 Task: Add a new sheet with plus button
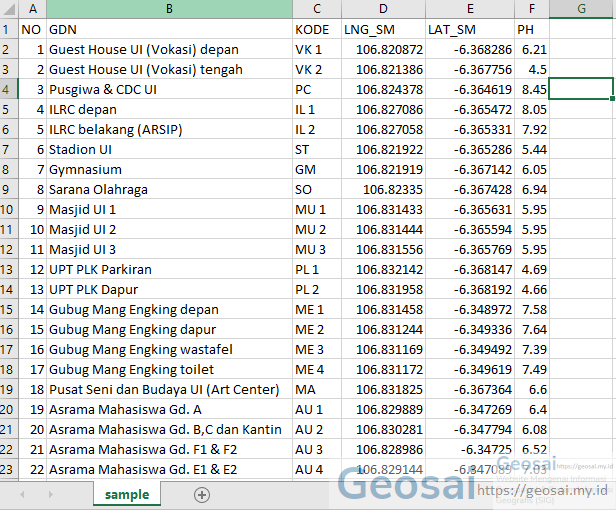click(x=202, y=495)
